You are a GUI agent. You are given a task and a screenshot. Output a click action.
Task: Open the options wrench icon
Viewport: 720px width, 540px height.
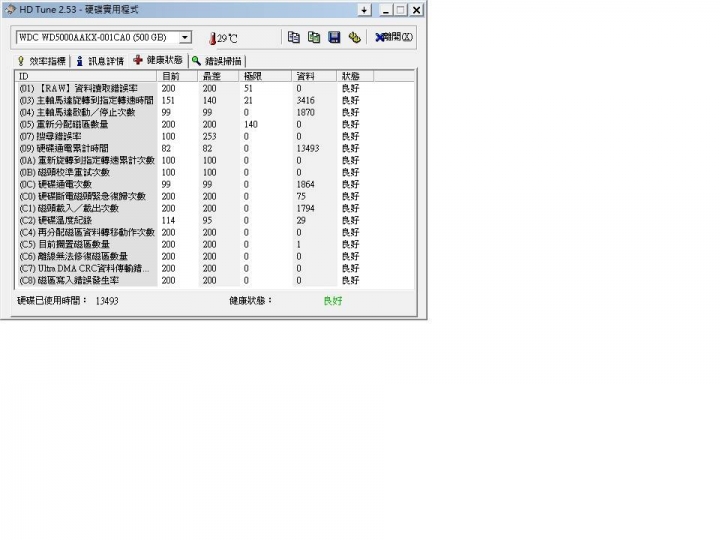[354, 37]
